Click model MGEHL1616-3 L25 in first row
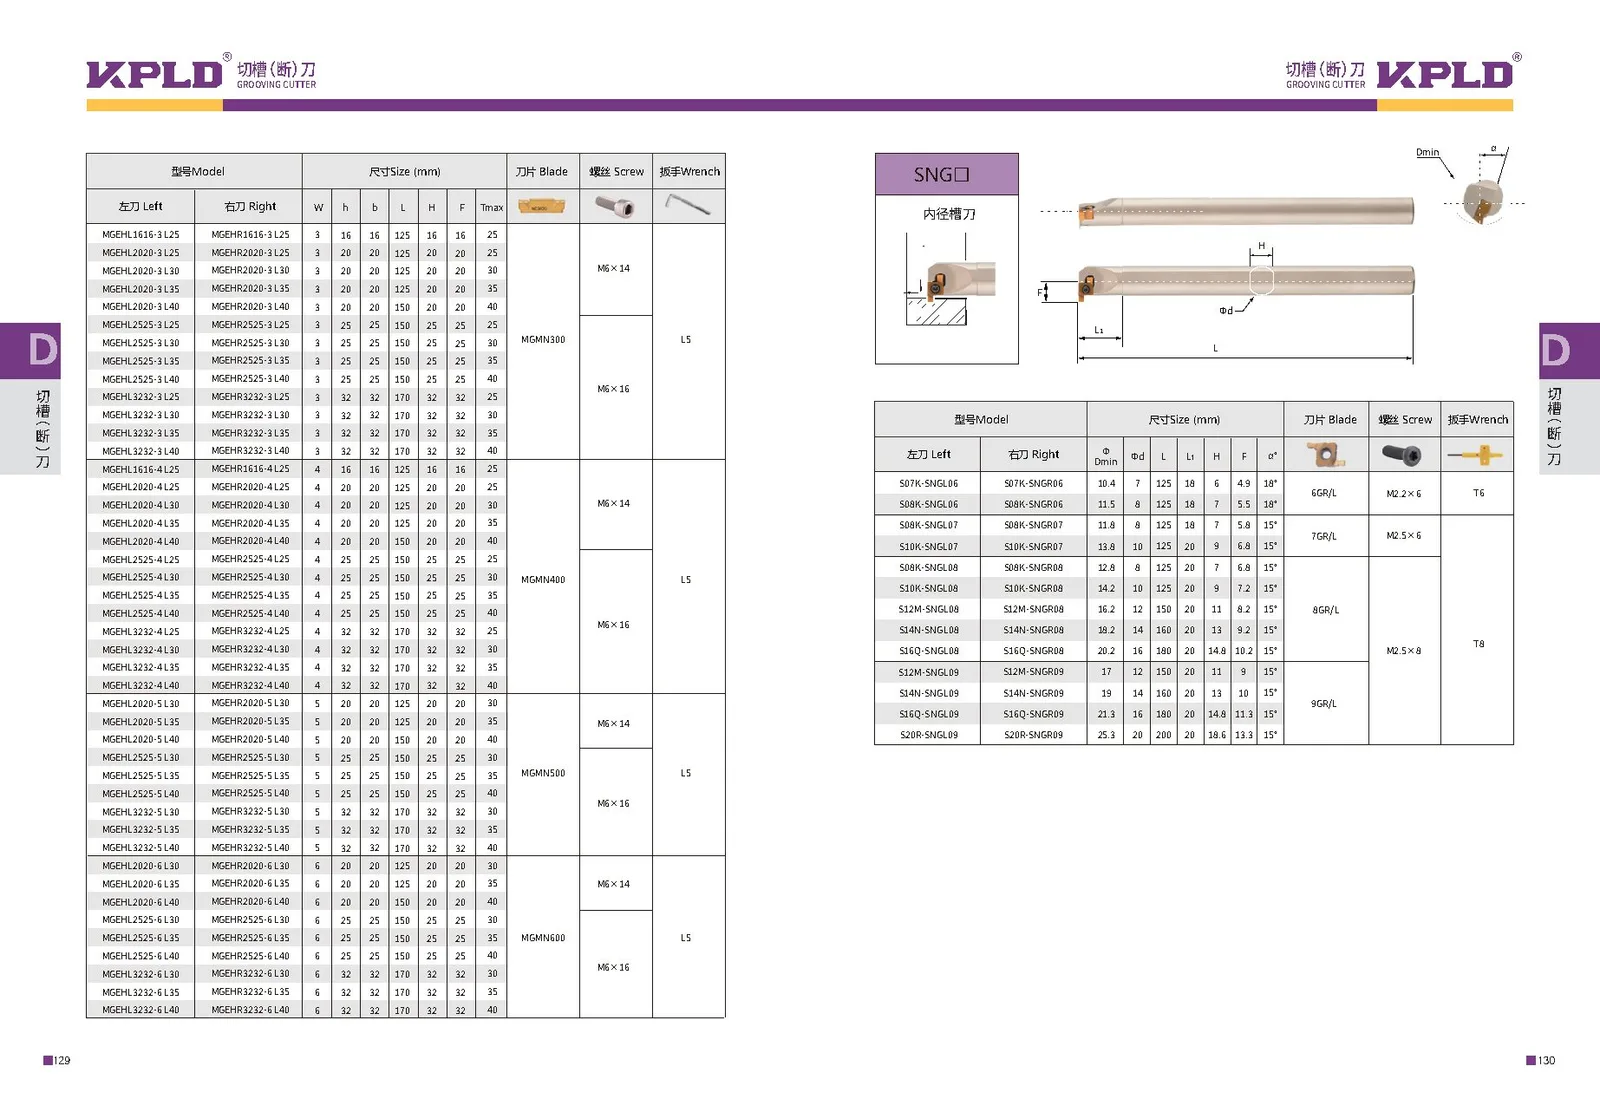The height and width of the screenshot is (1094, 1600). pyautogui.click(x=141, y=235)
